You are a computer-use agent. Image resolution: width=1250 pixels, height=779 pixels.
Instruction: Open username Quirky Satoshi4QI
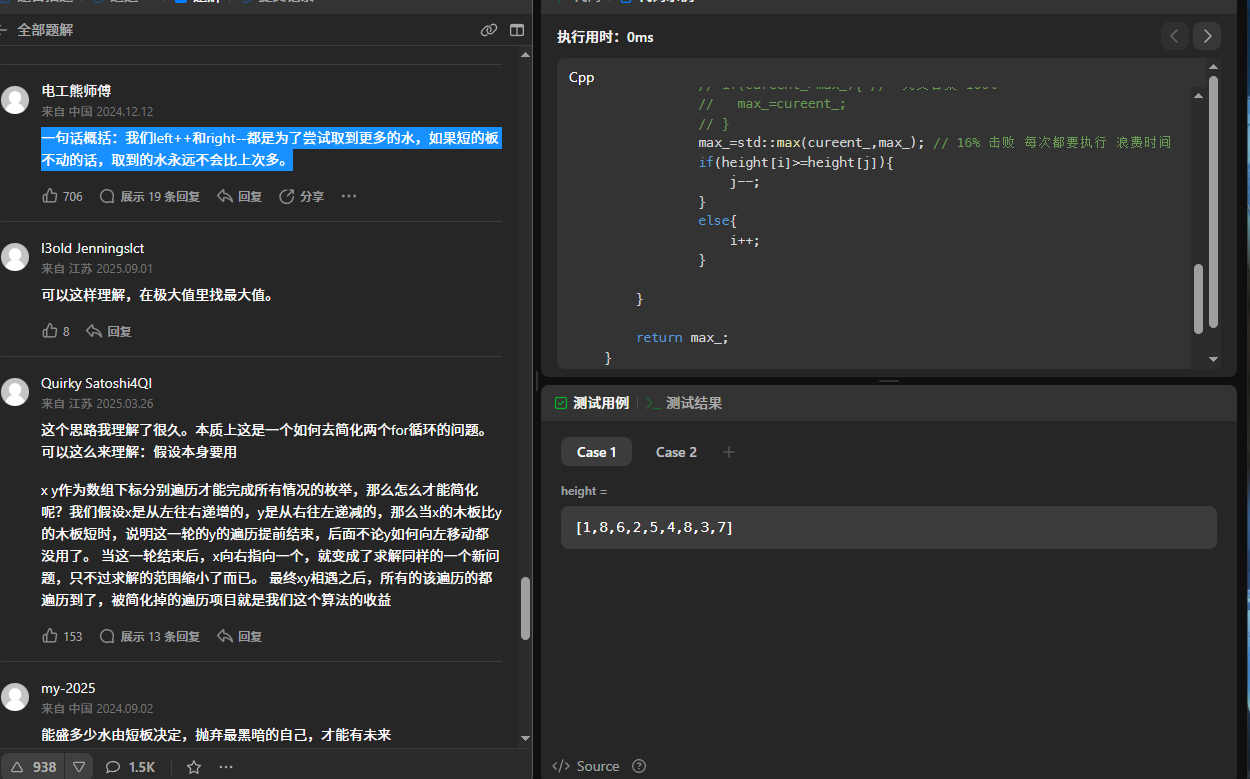pos(97,383)
